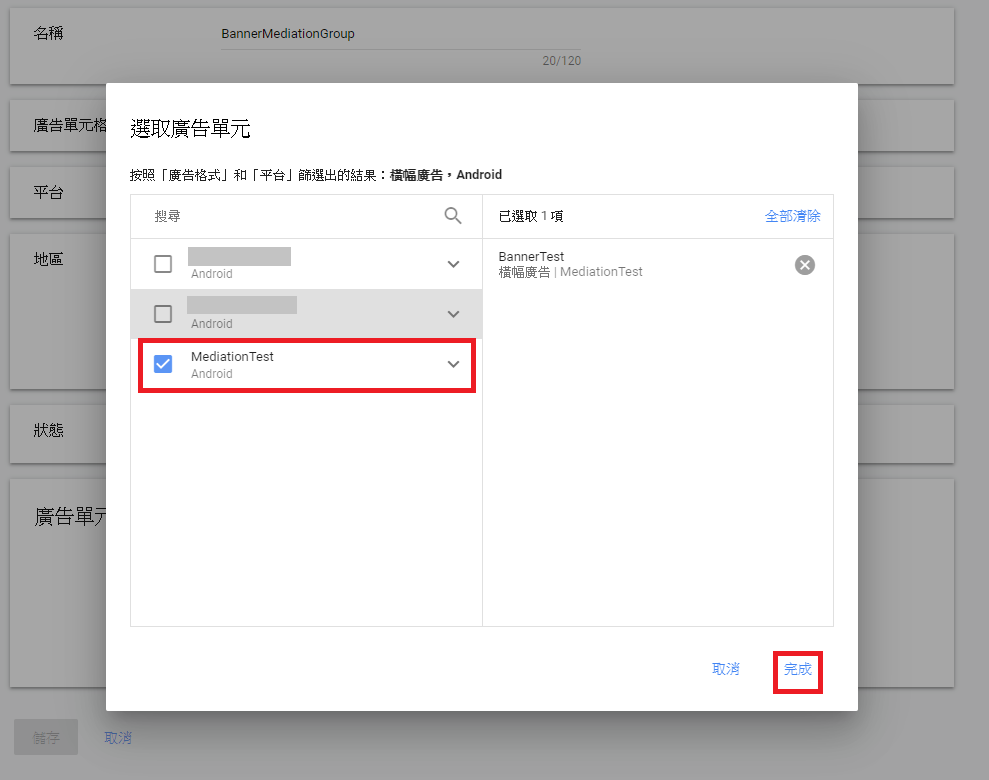Remove BannerTest from selected items
Image resolution: width=989 pixels, height=780 pixels.
click(804, 265)
